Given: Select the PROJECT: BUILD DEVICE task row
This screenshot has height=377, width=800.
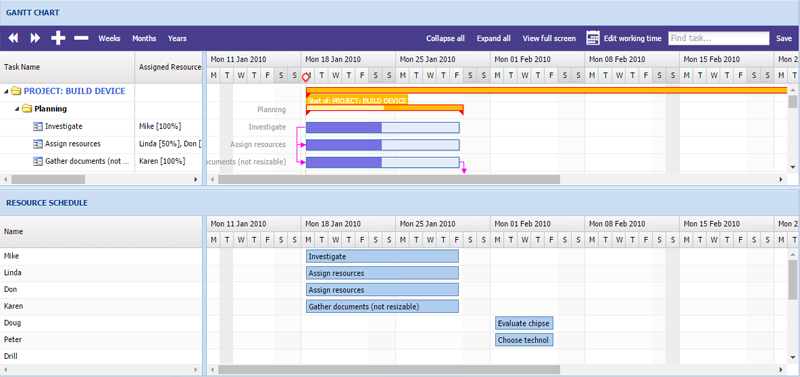Looking at the screenshot, I should pos(101,92).
